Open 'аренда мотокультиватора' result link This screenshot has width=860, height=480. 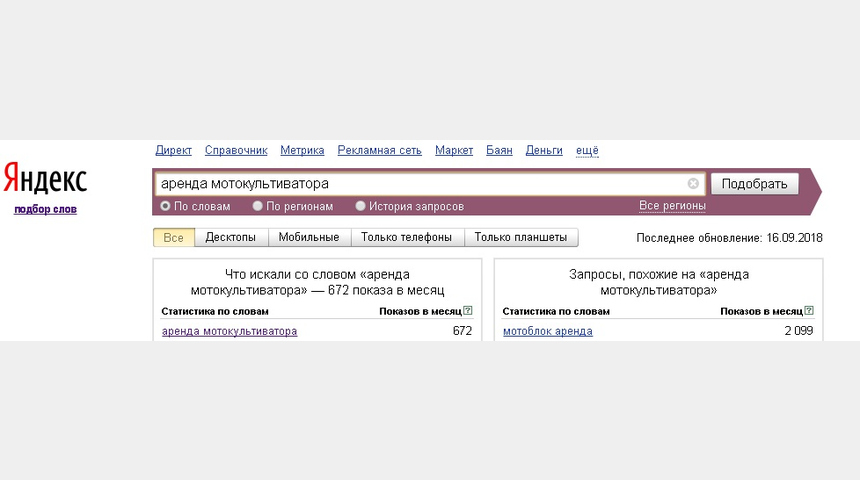[229, 331]
